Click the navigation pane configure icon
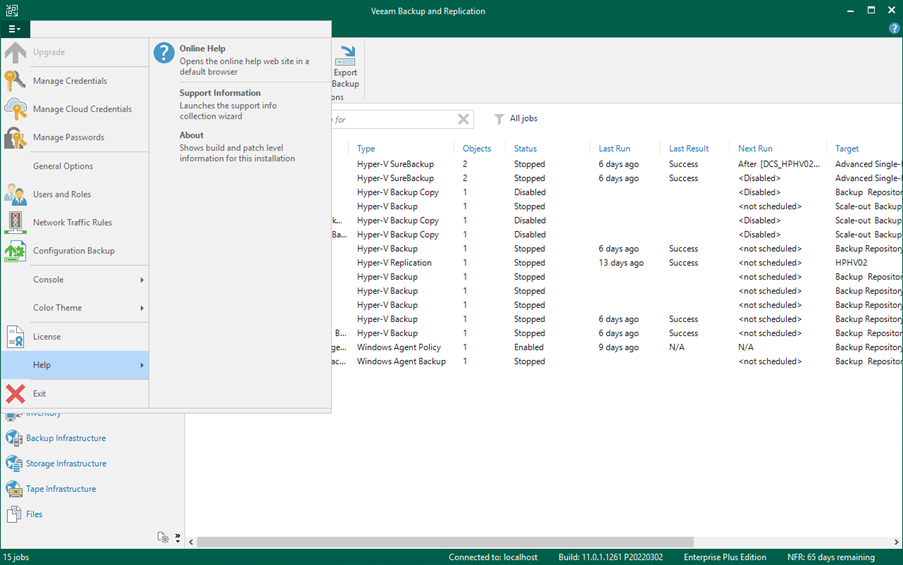This screenshot has height=565, width=903. click(163, 537)
